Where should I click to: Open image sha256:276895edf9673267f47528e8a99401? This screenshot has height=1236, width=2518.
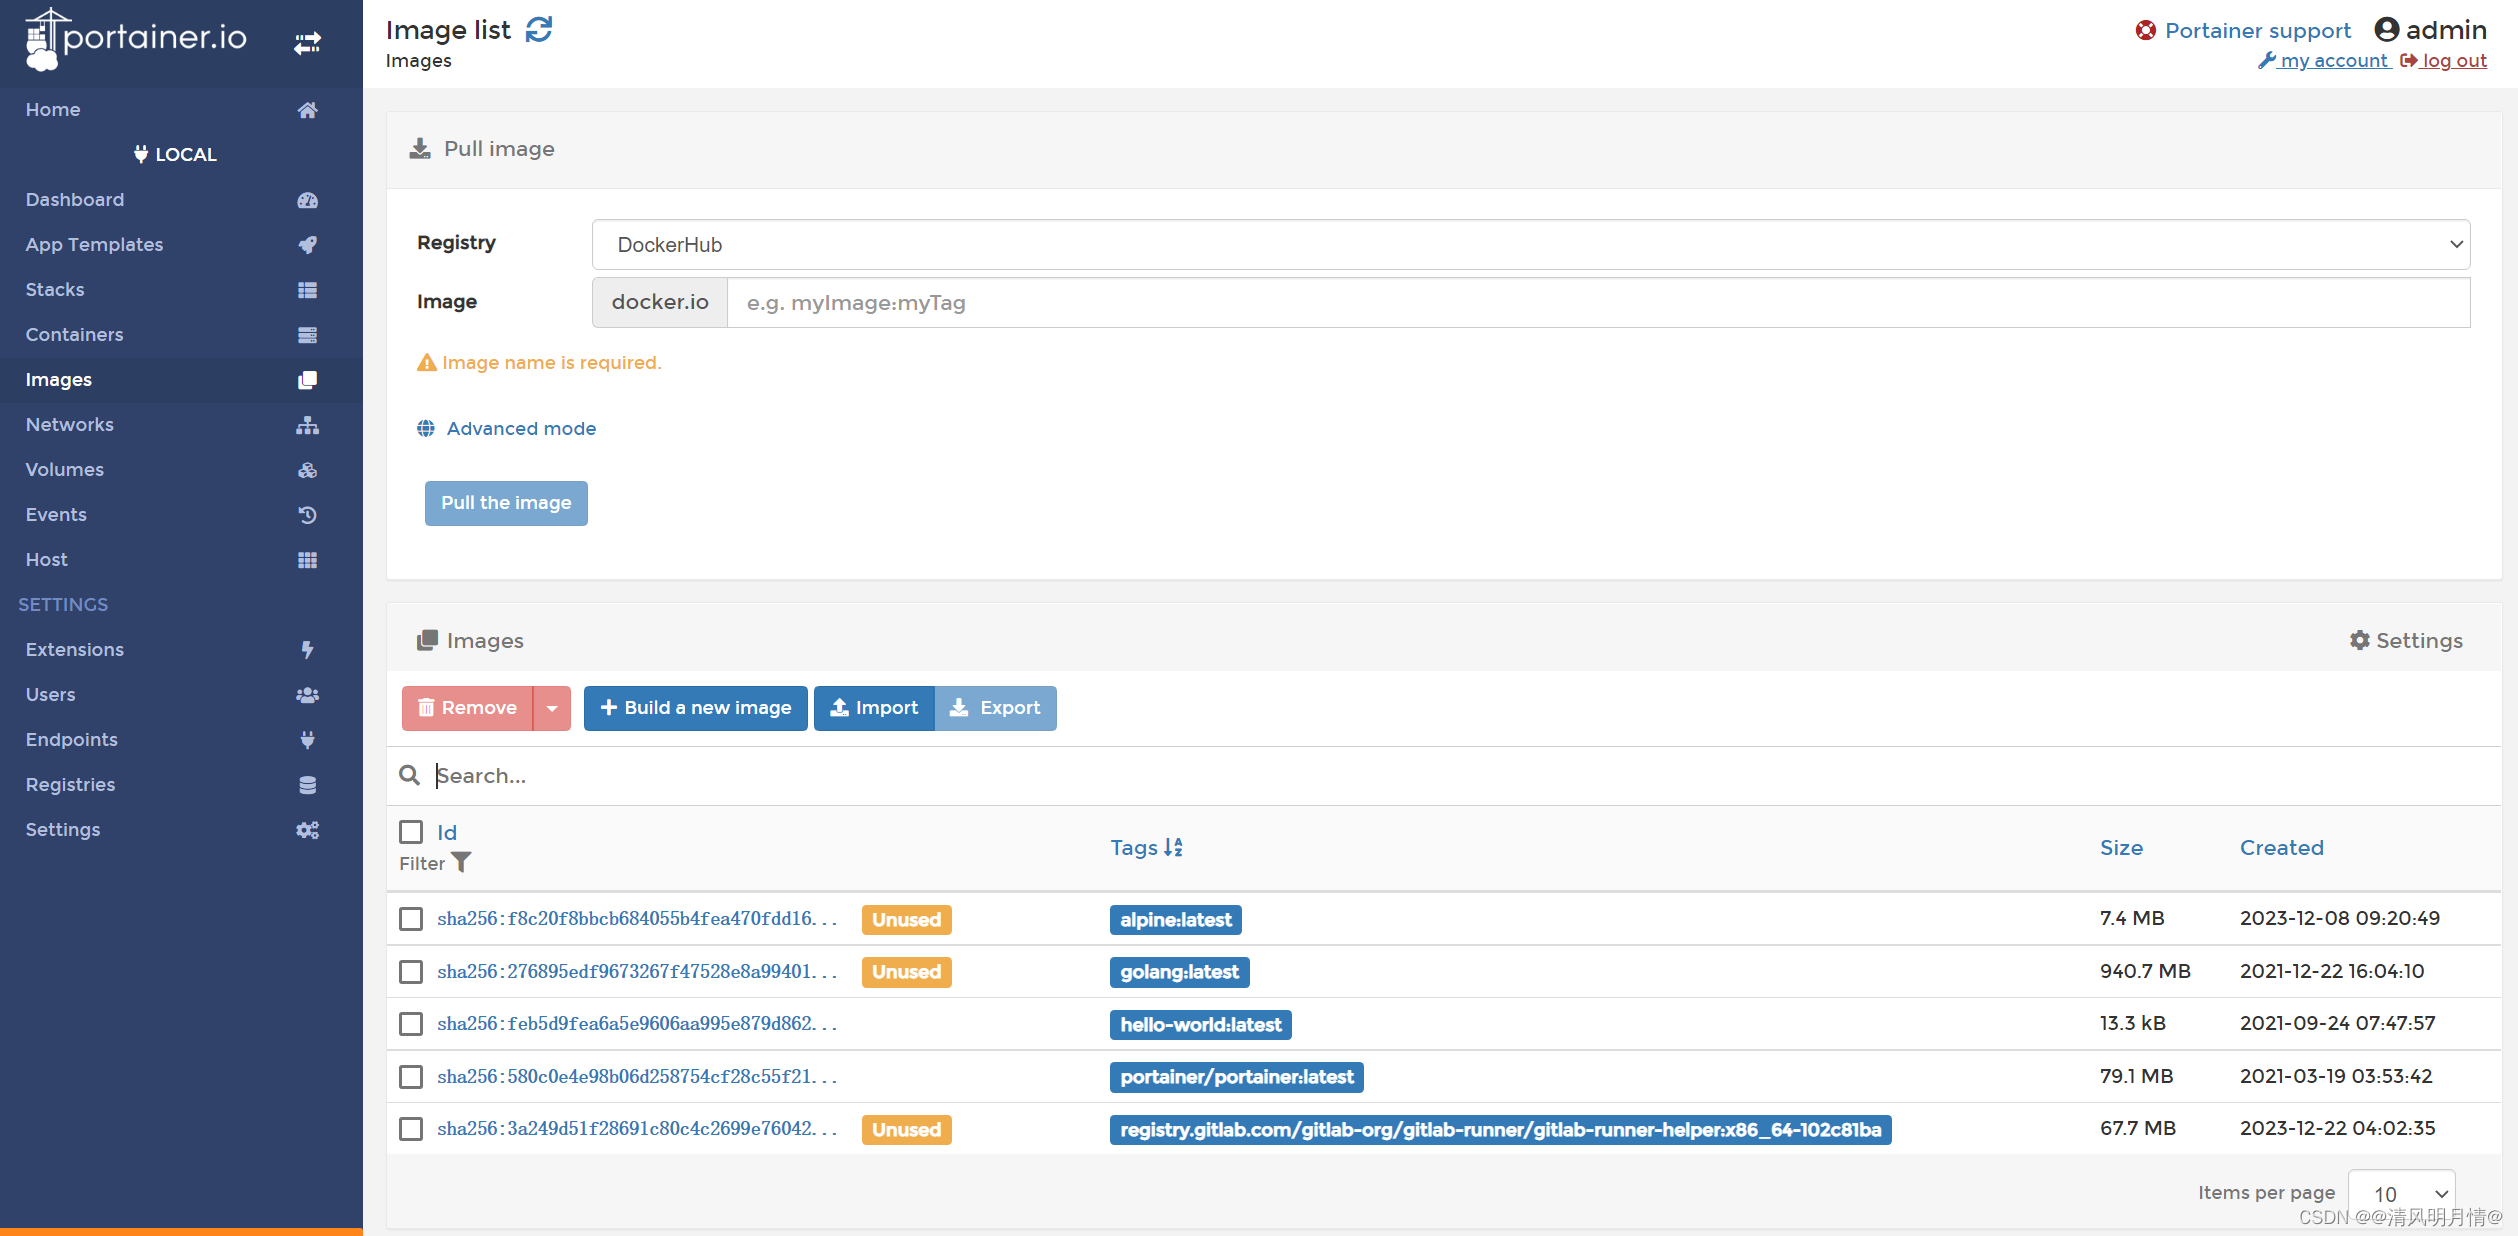tap(637, 972)
